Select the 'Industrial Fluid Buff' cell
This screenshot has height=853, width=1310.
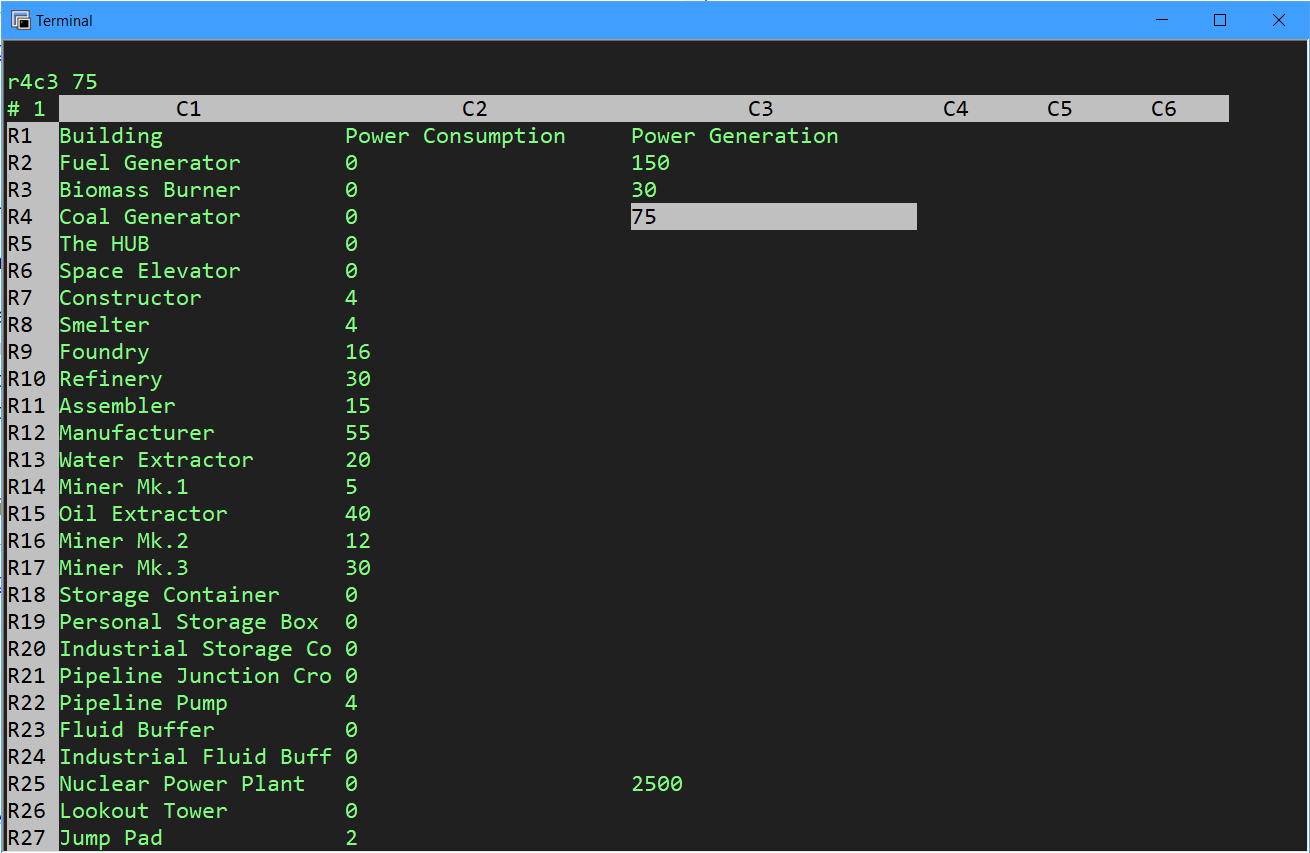pyautogui.click(x=195, y=757)
